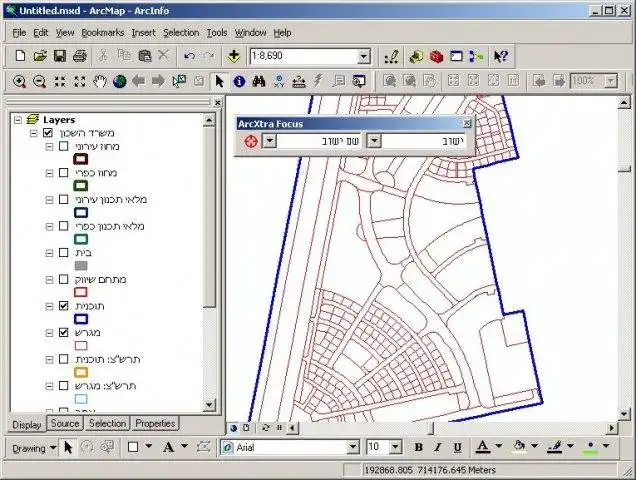636x480 pixels.
Task: Enable the מחוז עירוני layer checkbox
Action: pyautogui.click(x=64, y=146)
